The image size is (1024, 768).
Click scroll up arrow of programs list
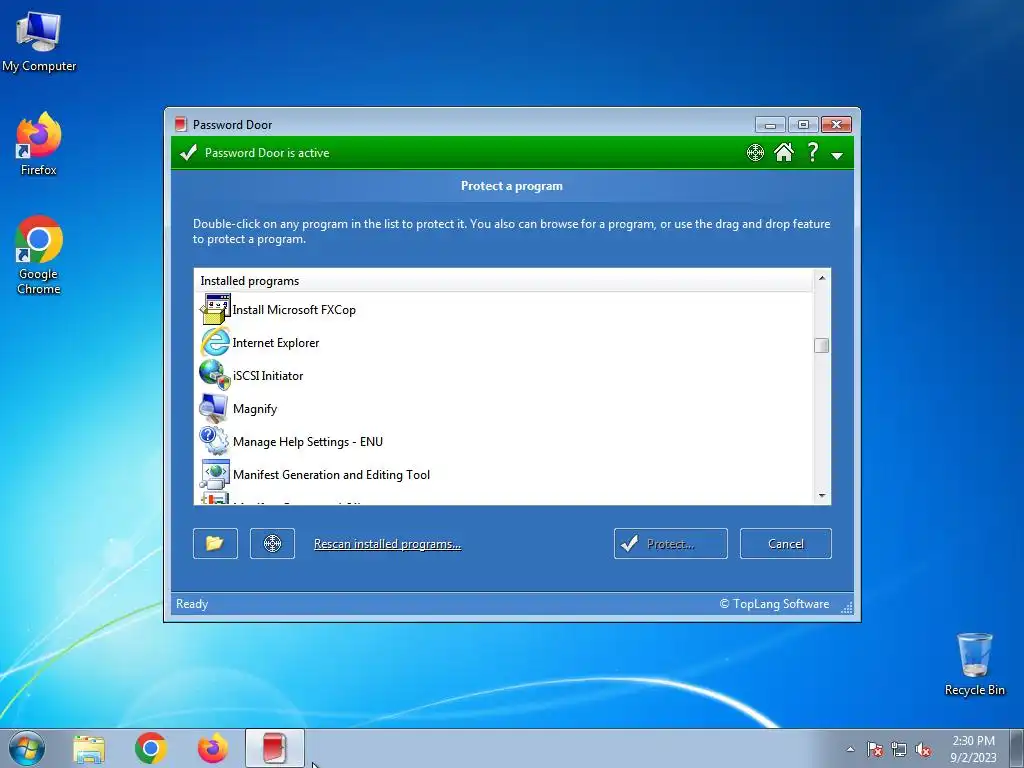[x=822, y=278]
